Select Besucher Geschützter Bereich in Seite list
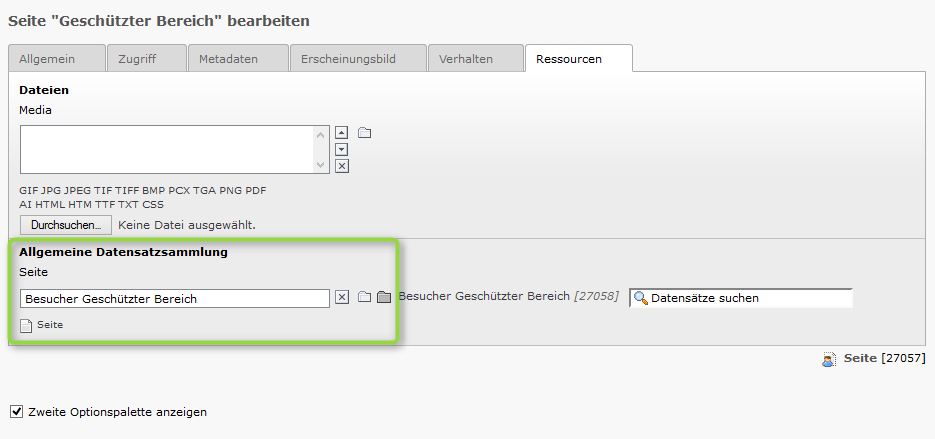 175,299
